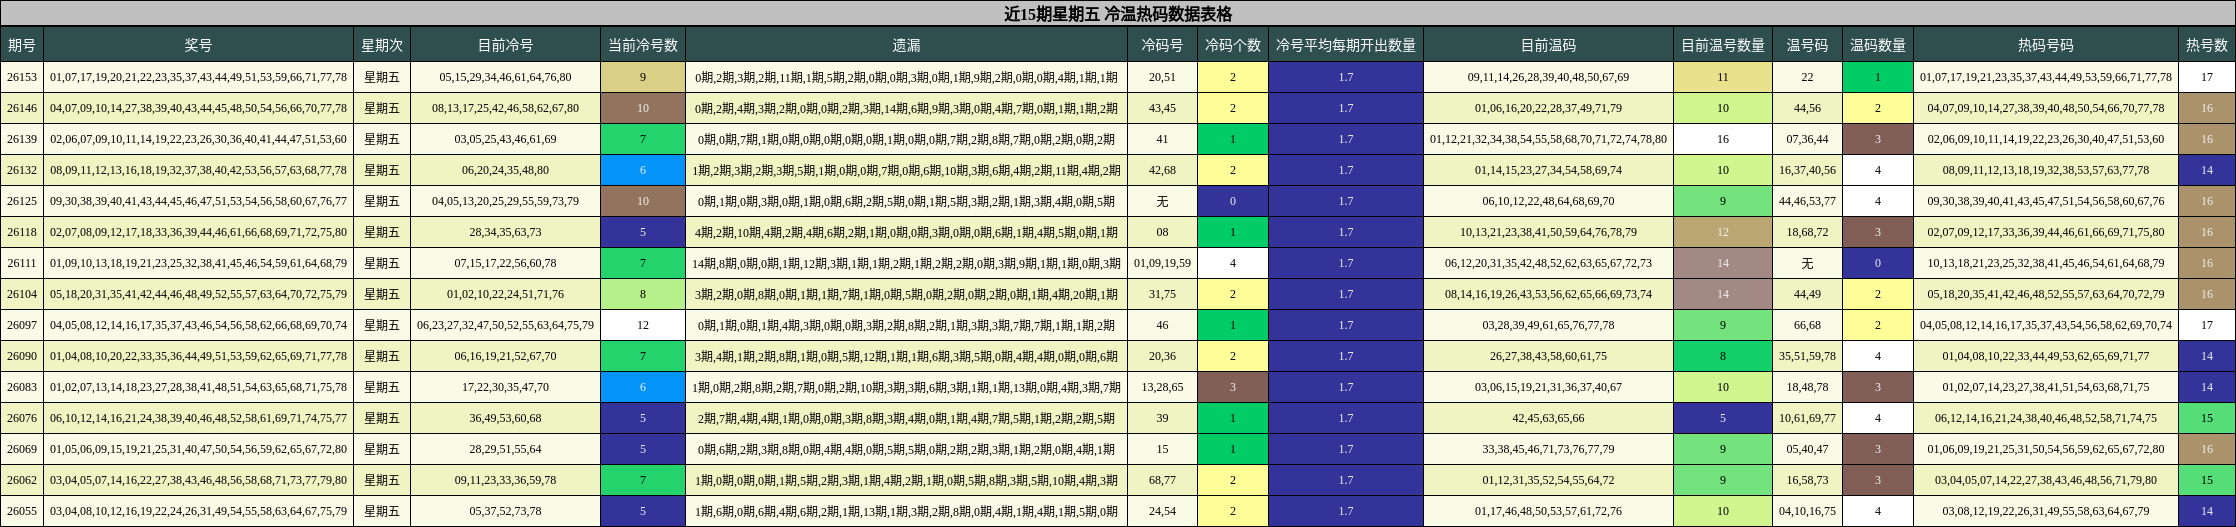The image size is (2236, 527).
Task: Click the 冷码号 column header
Action: coord(1162,45)
